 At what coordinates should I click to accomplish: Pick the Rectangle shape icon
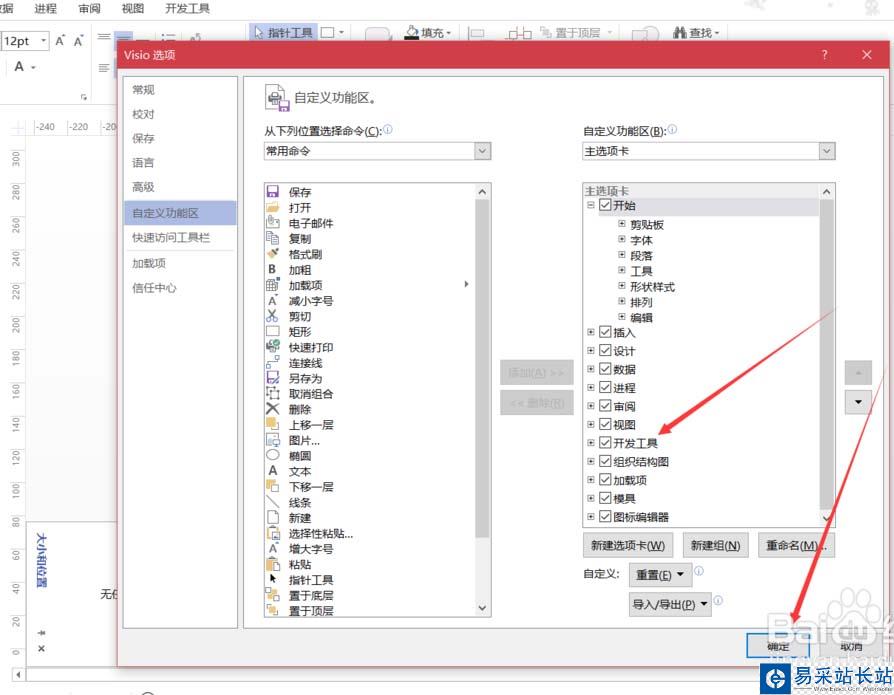[x=273, y=331]
